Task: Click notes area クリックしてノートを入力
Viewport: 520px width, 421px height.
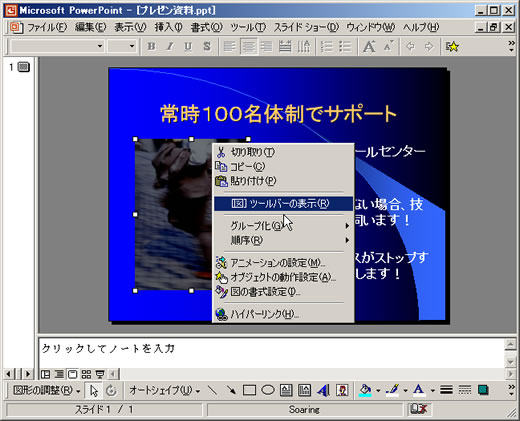Action: click(x=108, y=349)
